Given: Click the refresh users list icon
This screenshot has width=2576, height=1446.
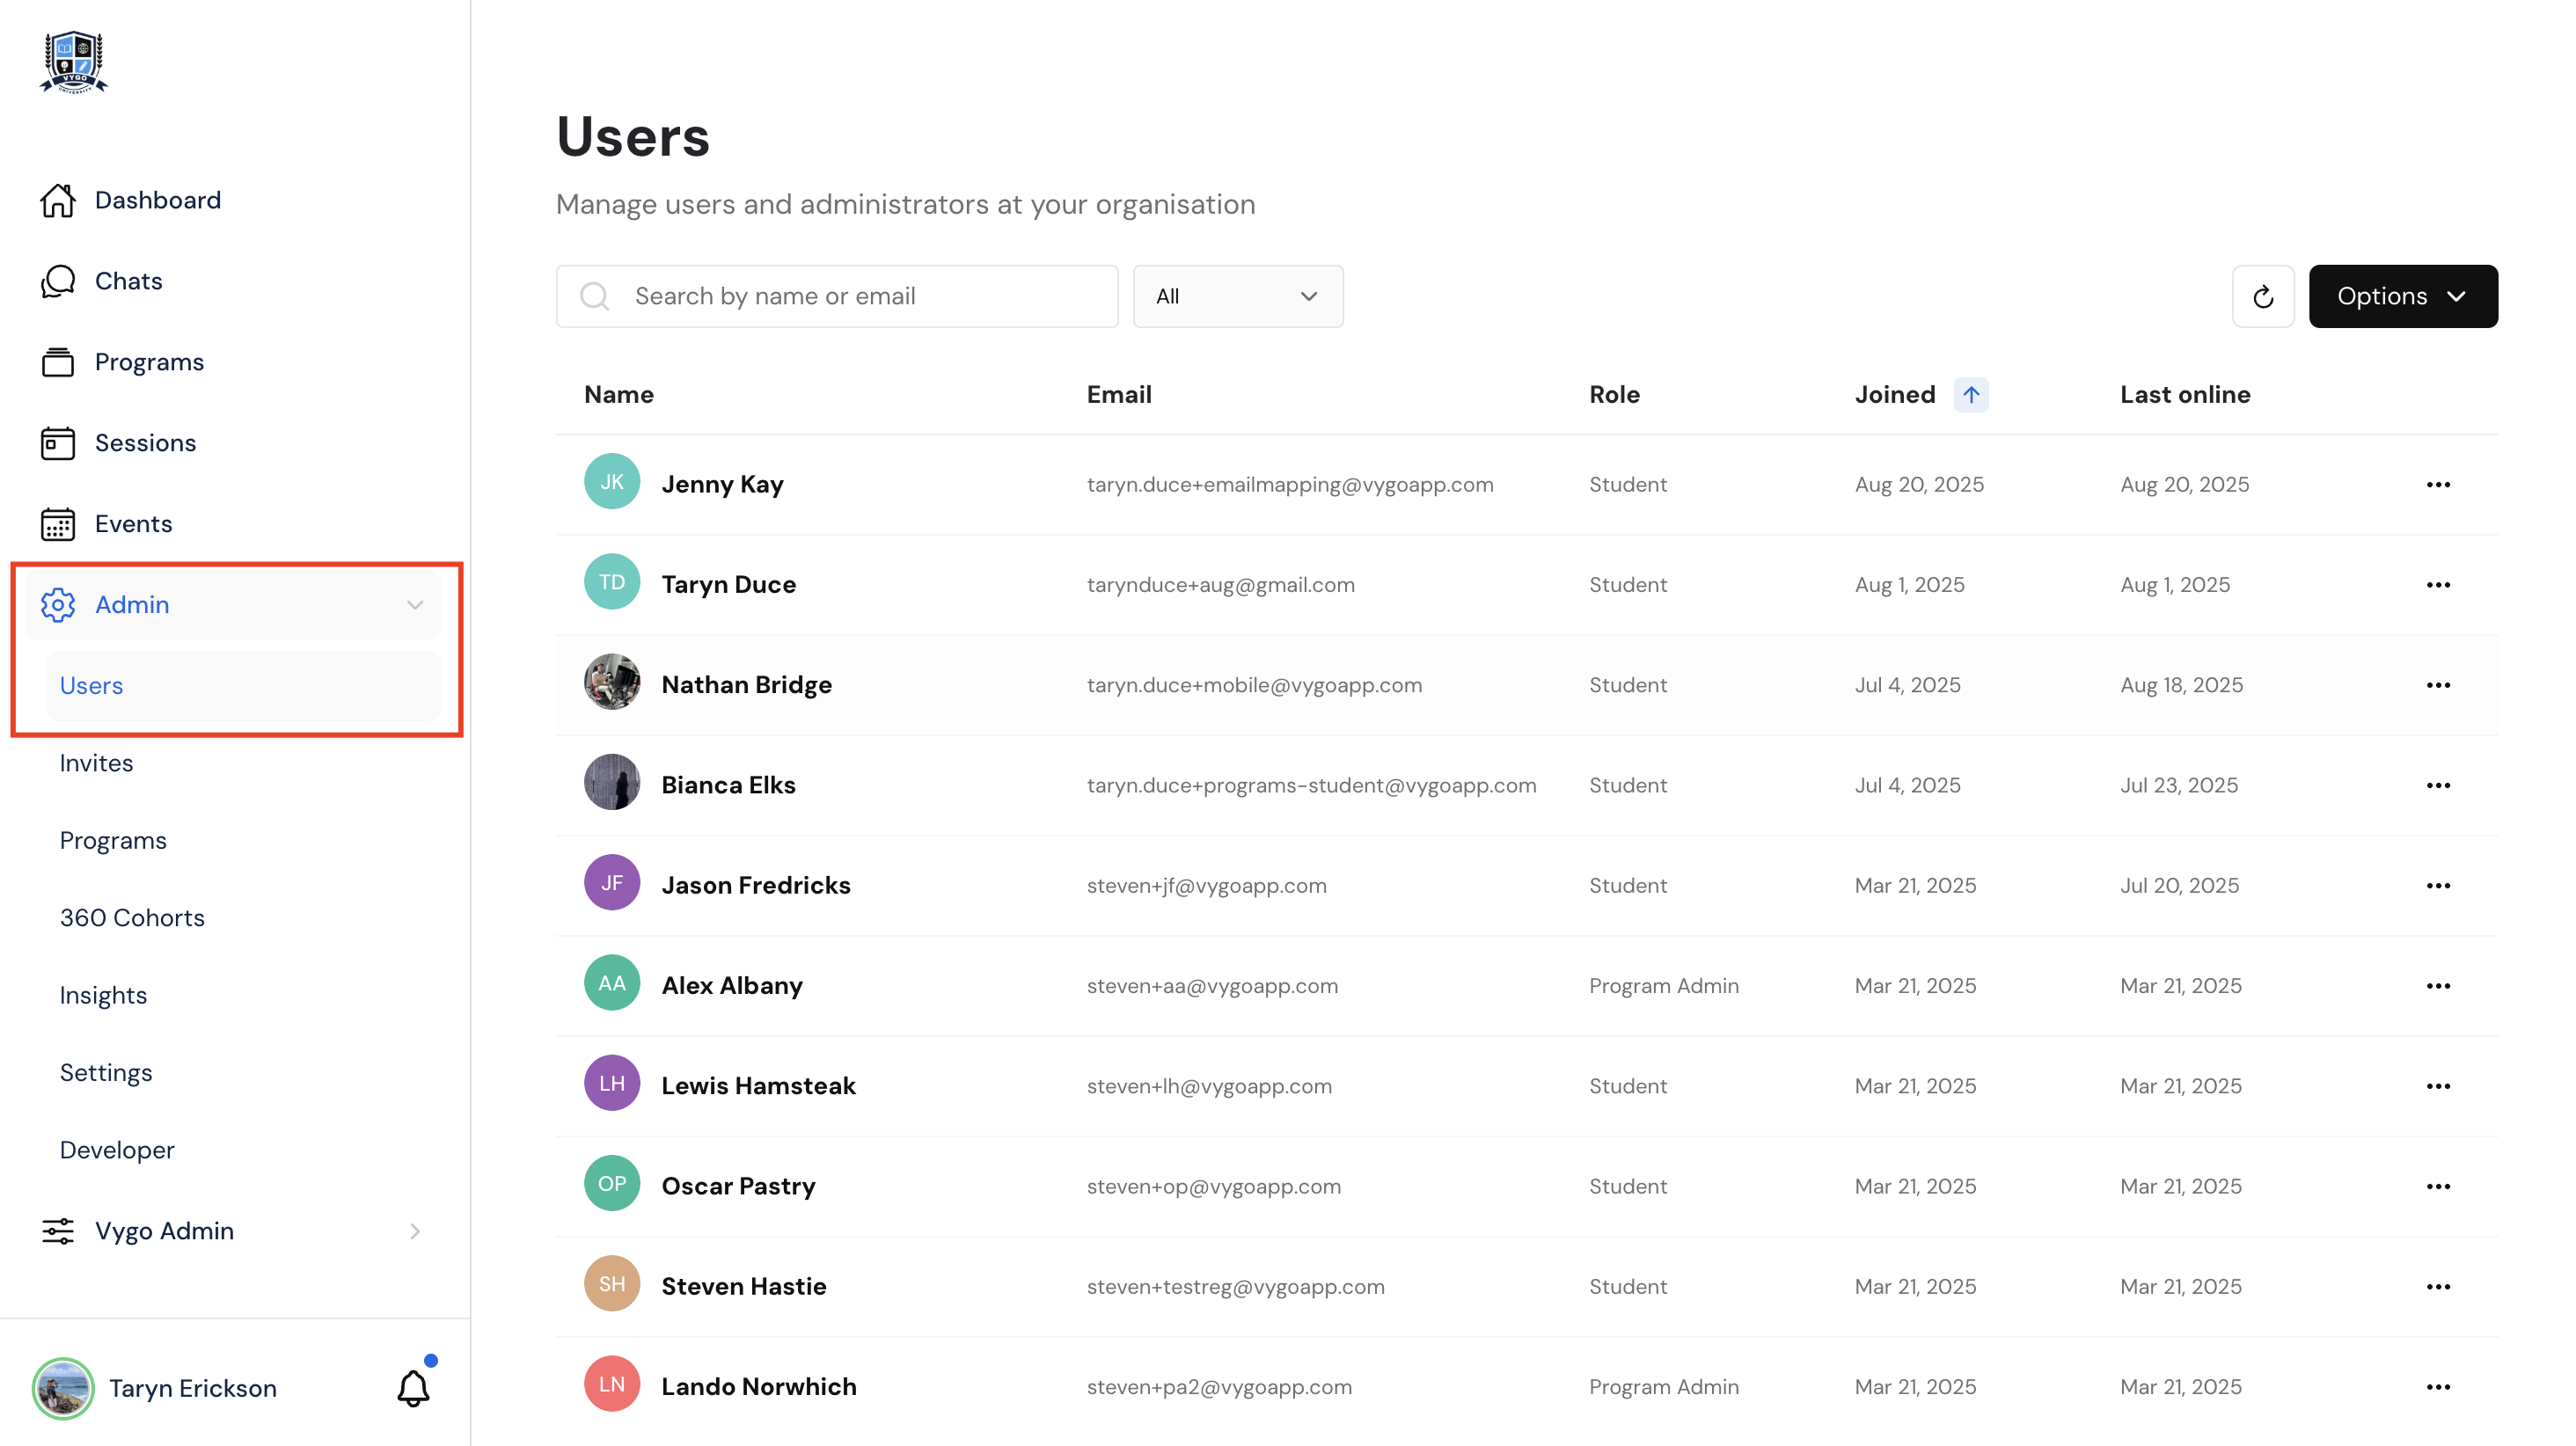Looking at the screenshot, I should pos(2262,296).
